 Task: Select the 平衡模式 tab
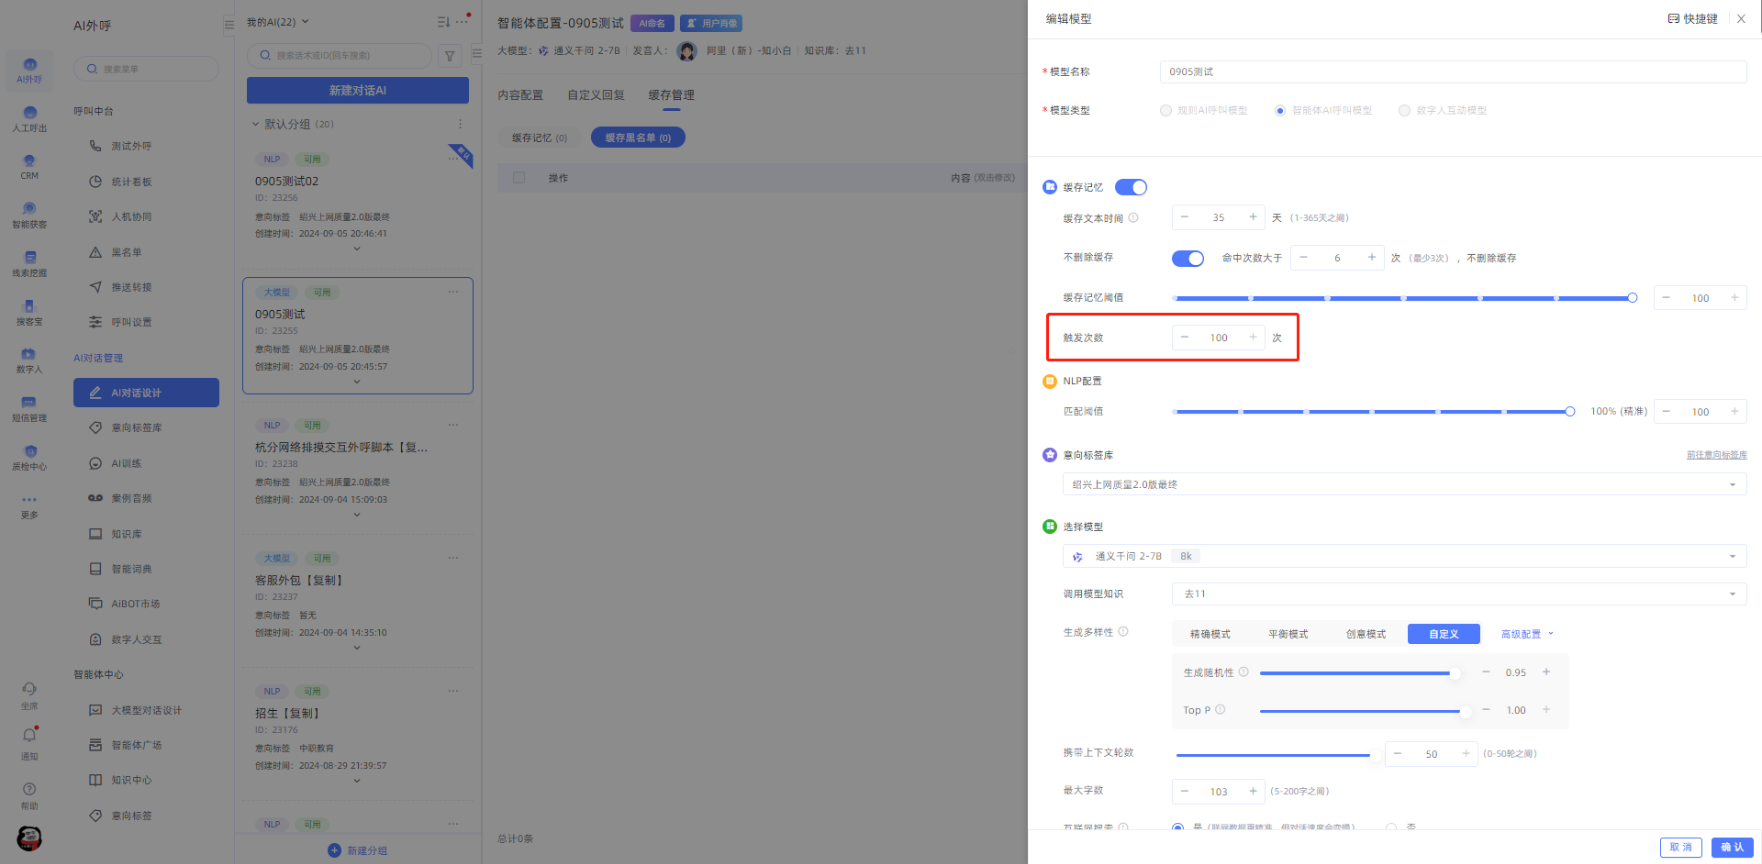(1288, 634)
